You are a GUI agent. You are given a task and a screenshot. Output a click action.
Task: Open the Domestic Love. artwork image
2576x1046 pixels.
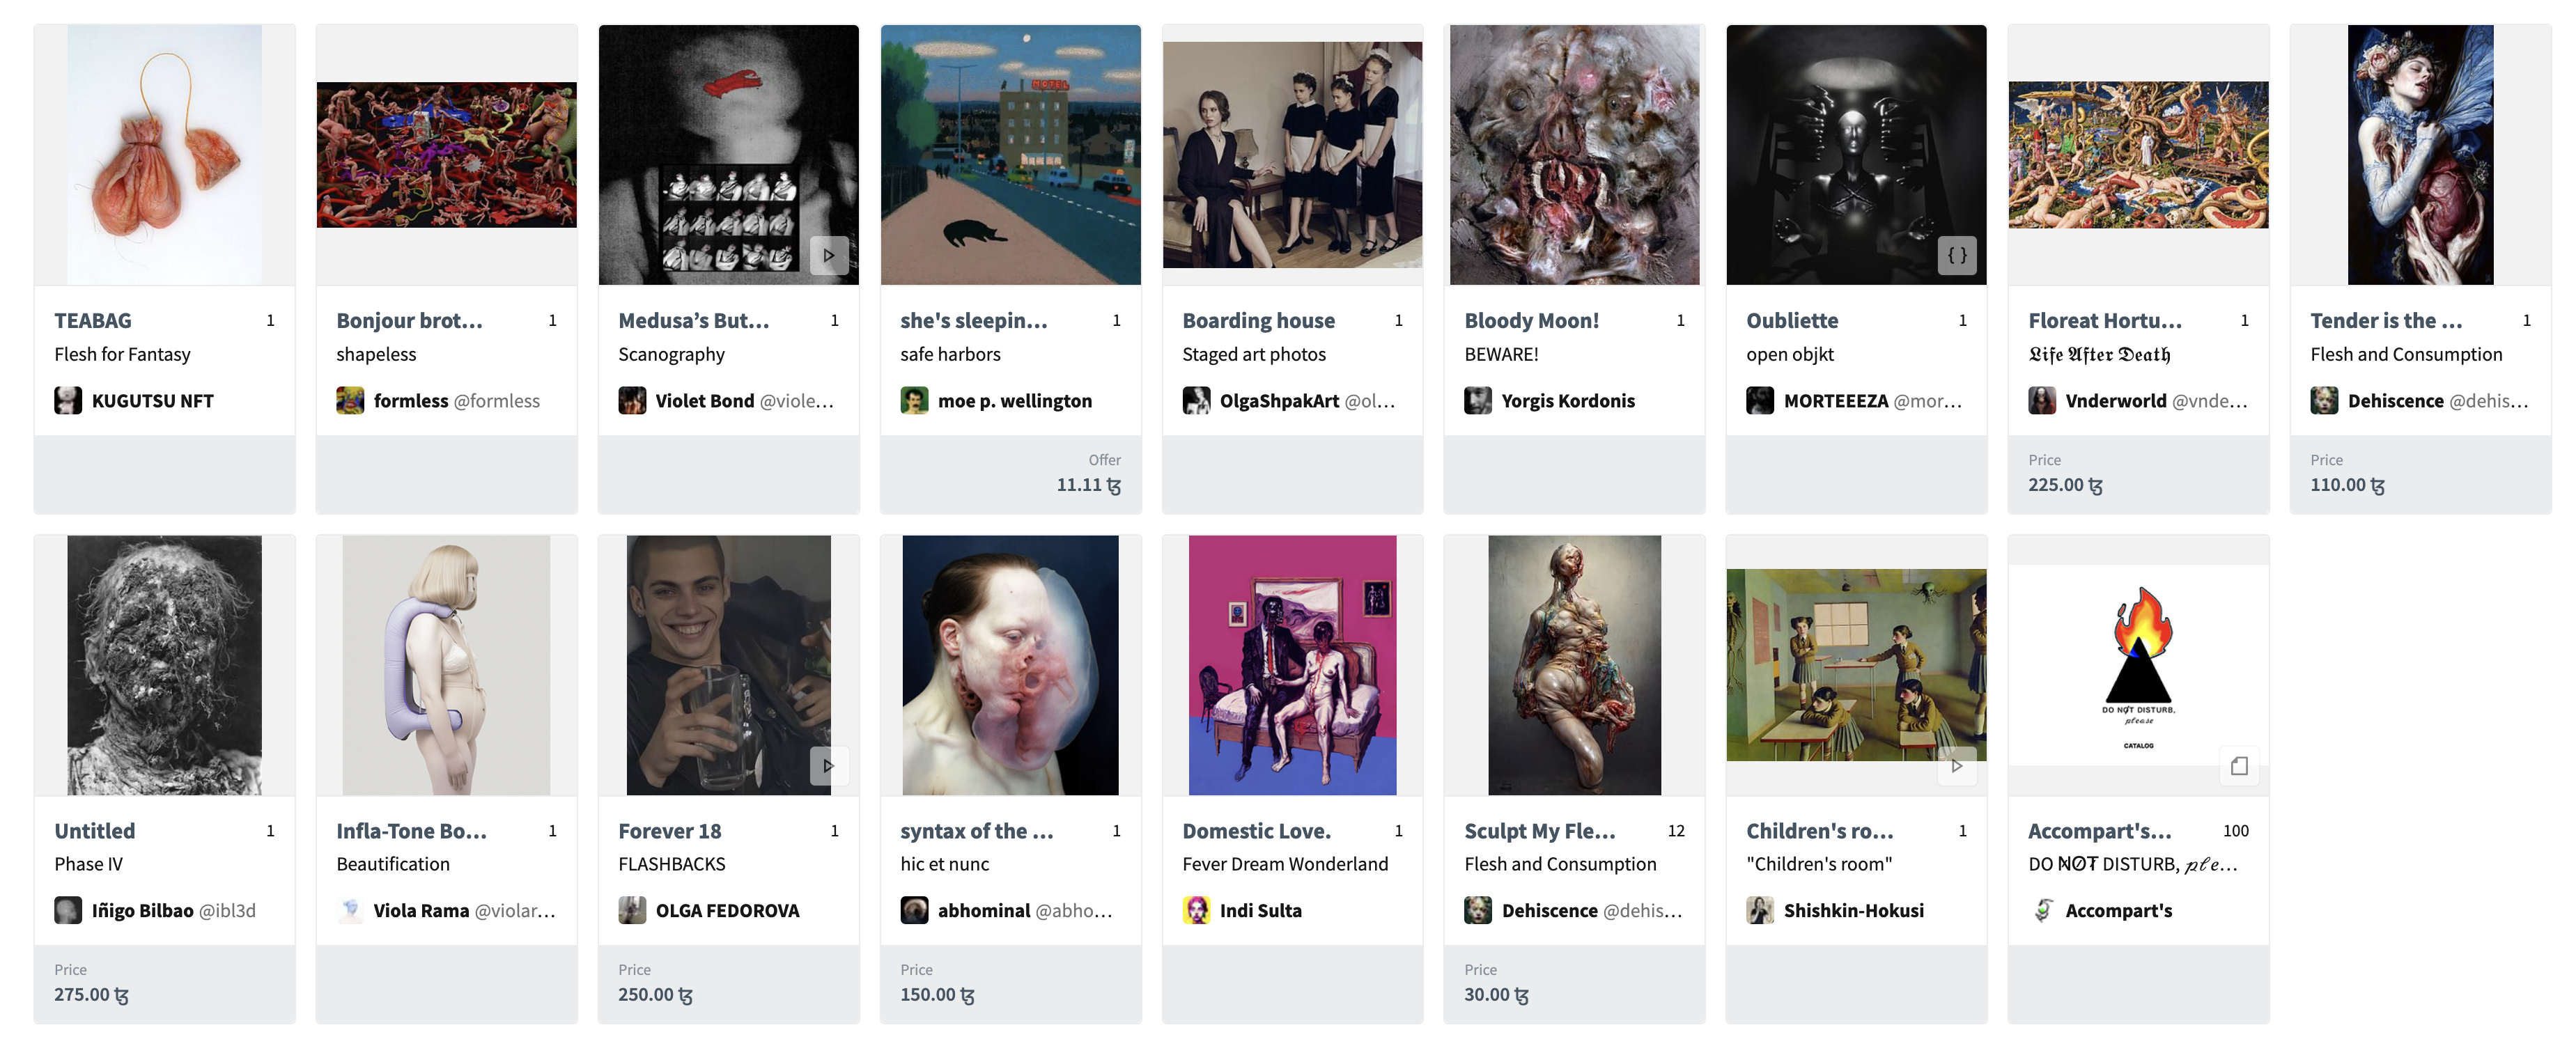pos(1292,665)
